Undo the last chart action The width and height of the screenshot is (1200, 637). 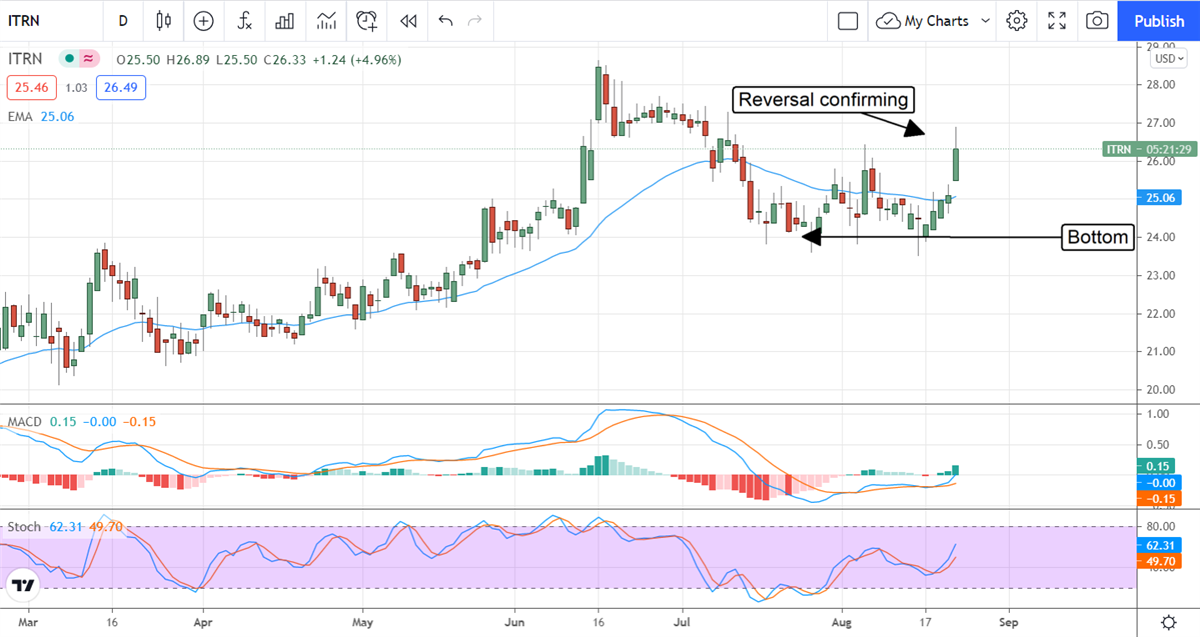[446, 20]
